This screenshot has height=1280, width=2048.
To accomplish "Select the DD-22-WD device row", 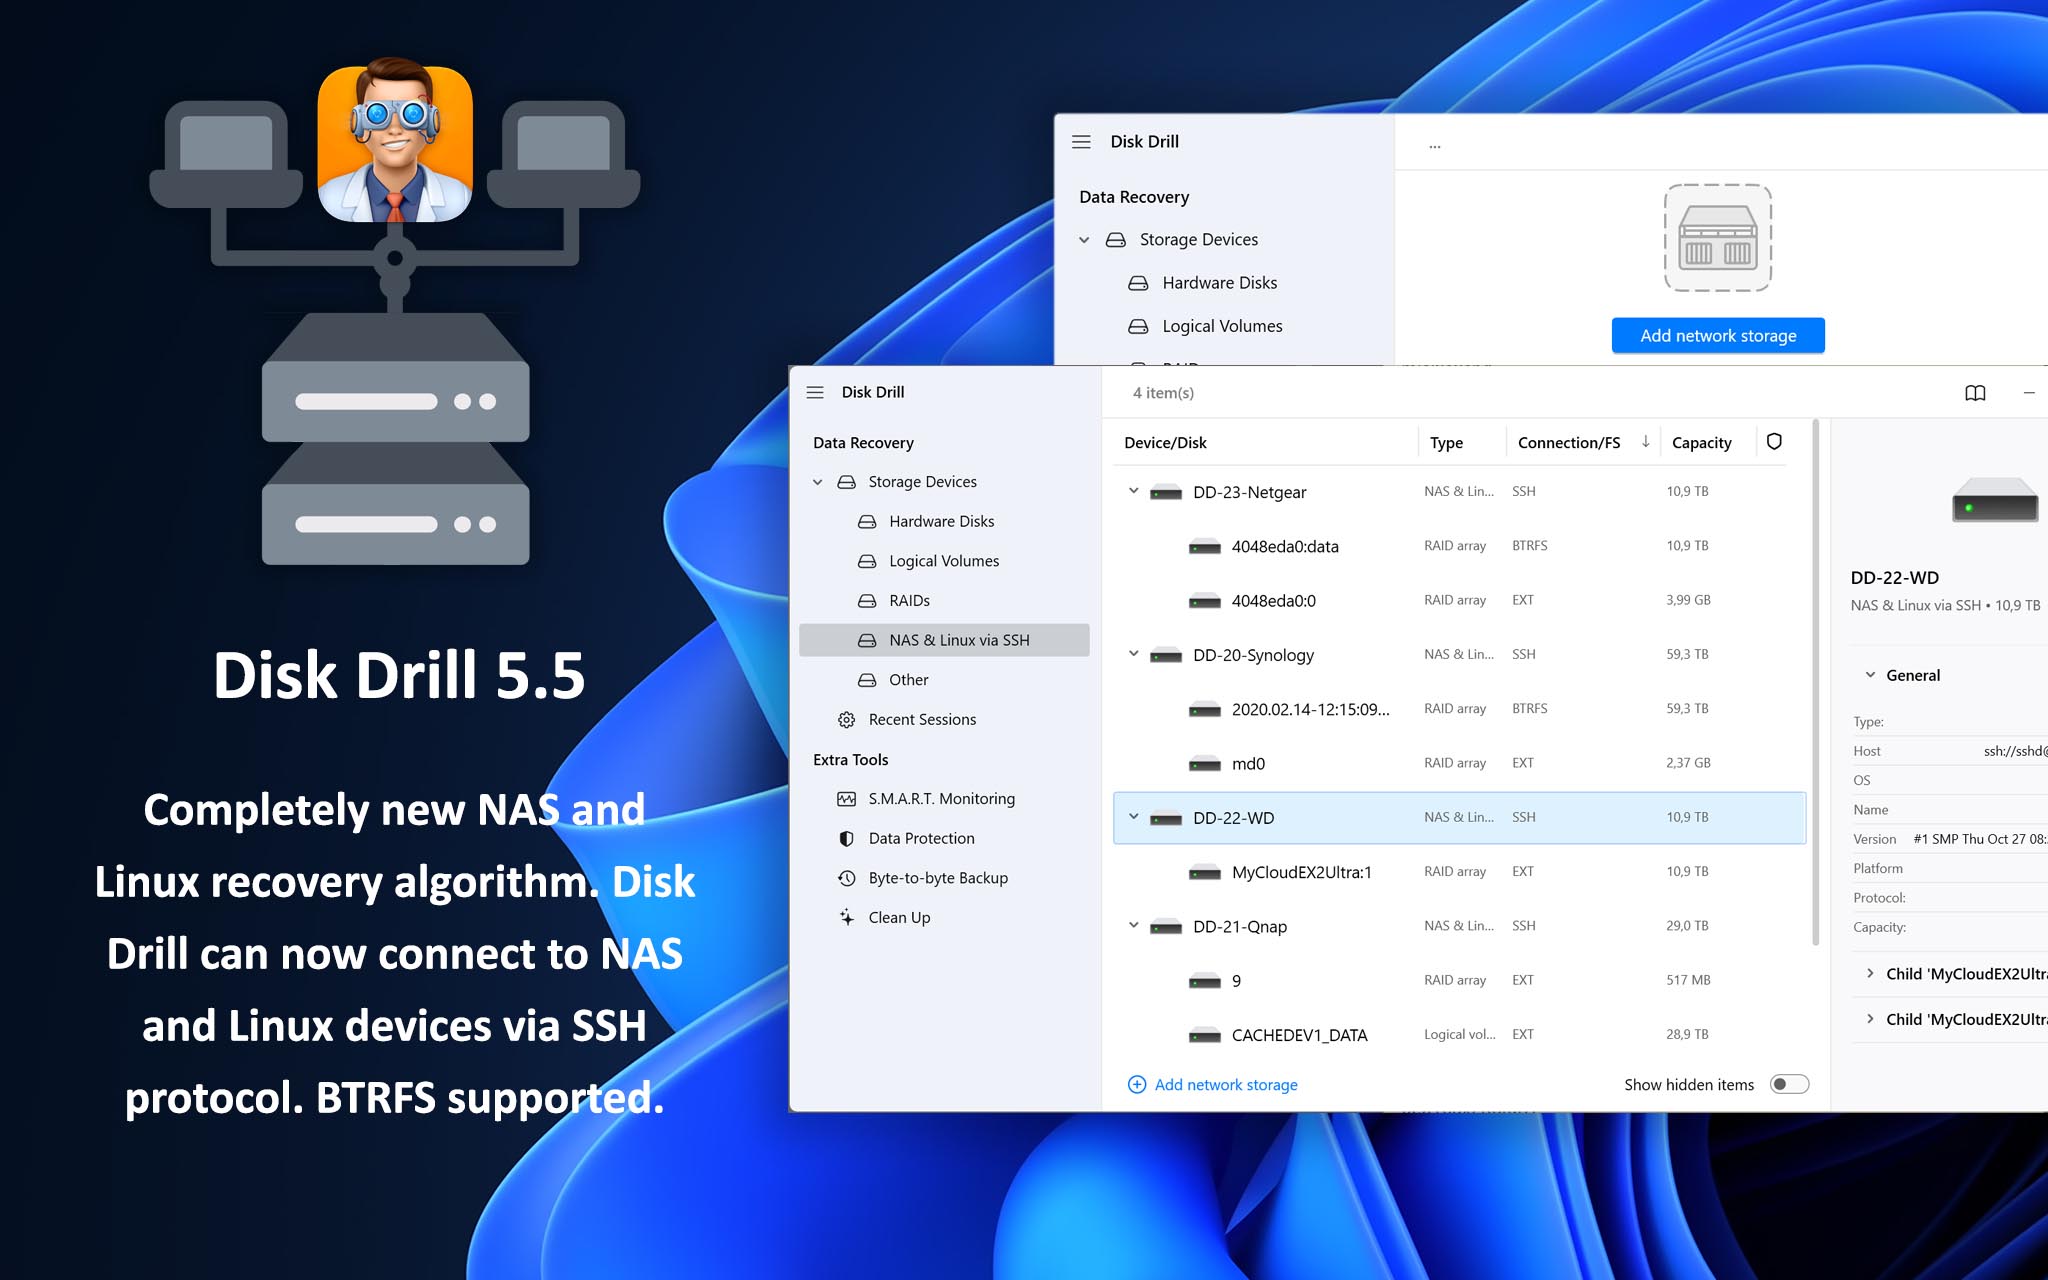I will coord(1463,815).
